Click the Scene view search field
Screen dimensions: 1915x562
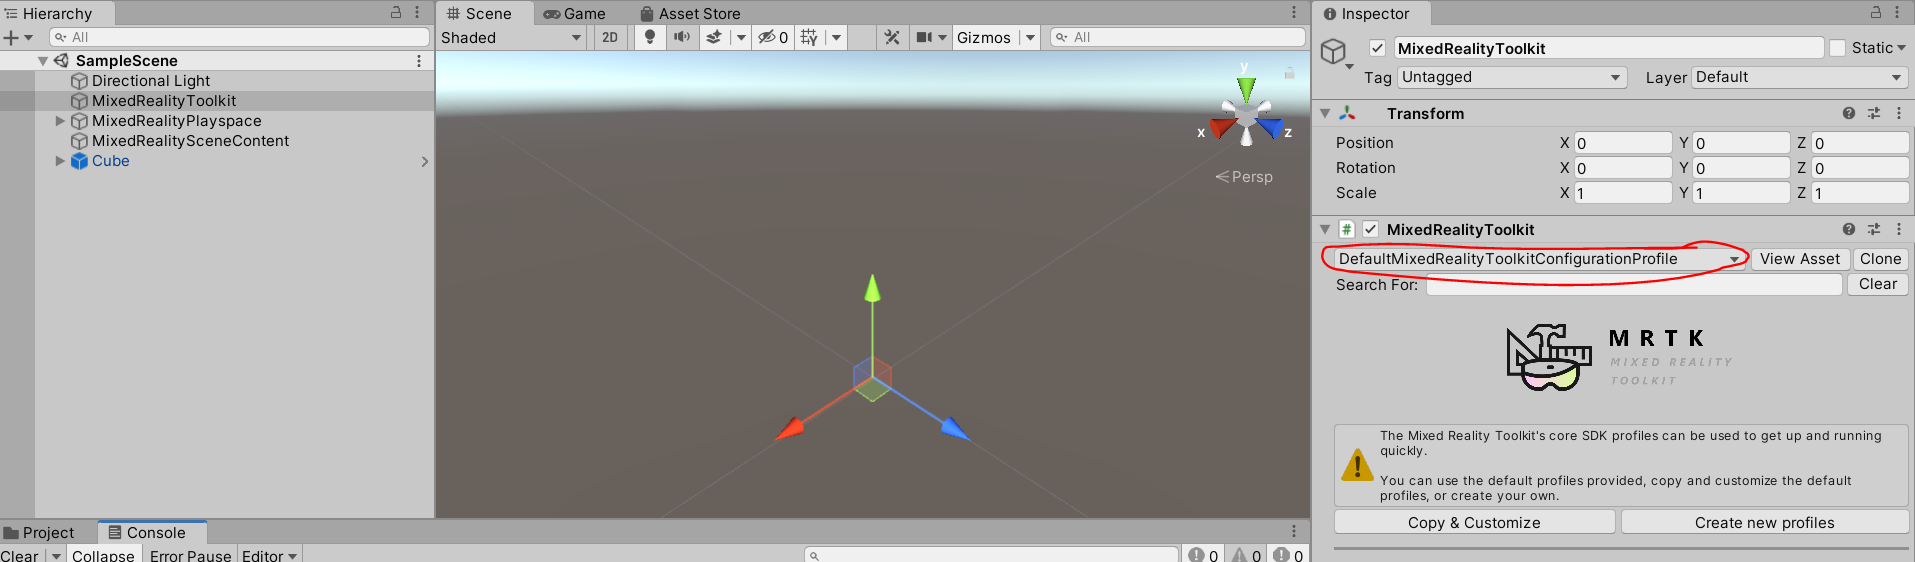tap(1178, 37)
